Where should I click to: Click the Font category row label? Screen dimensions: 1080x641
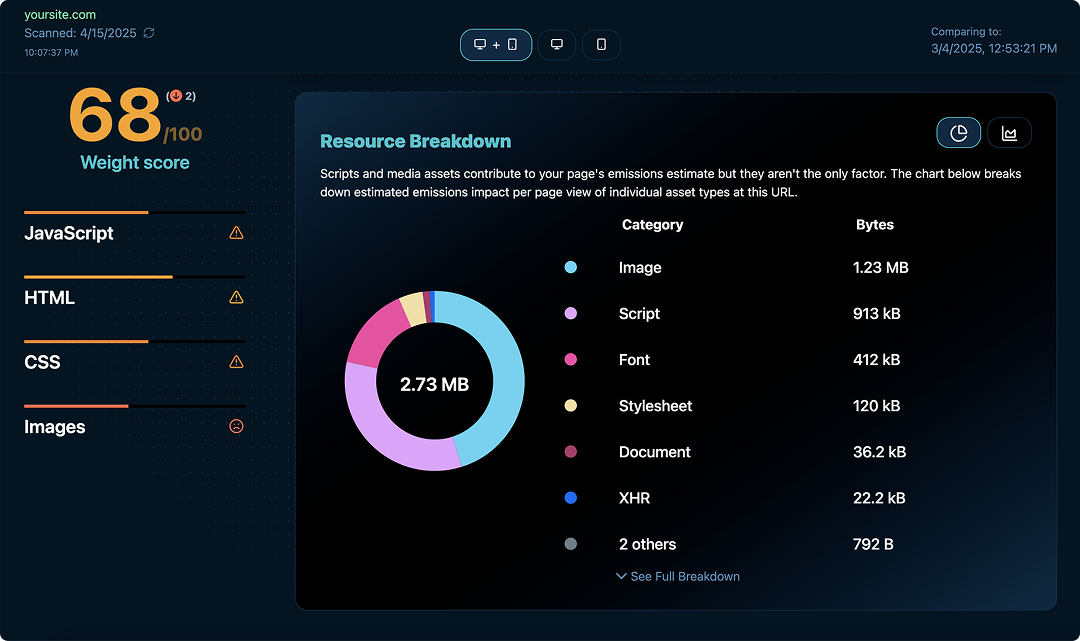[634, 359]
